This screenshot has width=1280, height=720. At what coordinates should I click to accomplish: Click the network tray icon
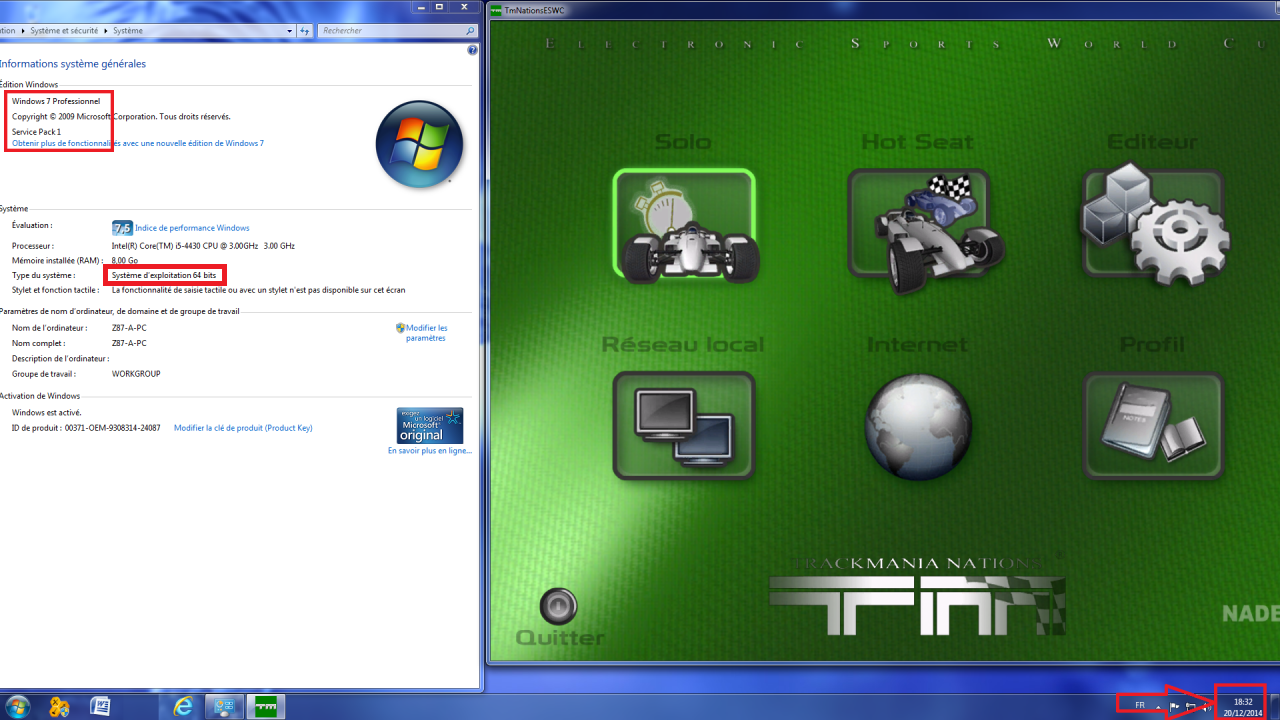(x=1190, y=706)
